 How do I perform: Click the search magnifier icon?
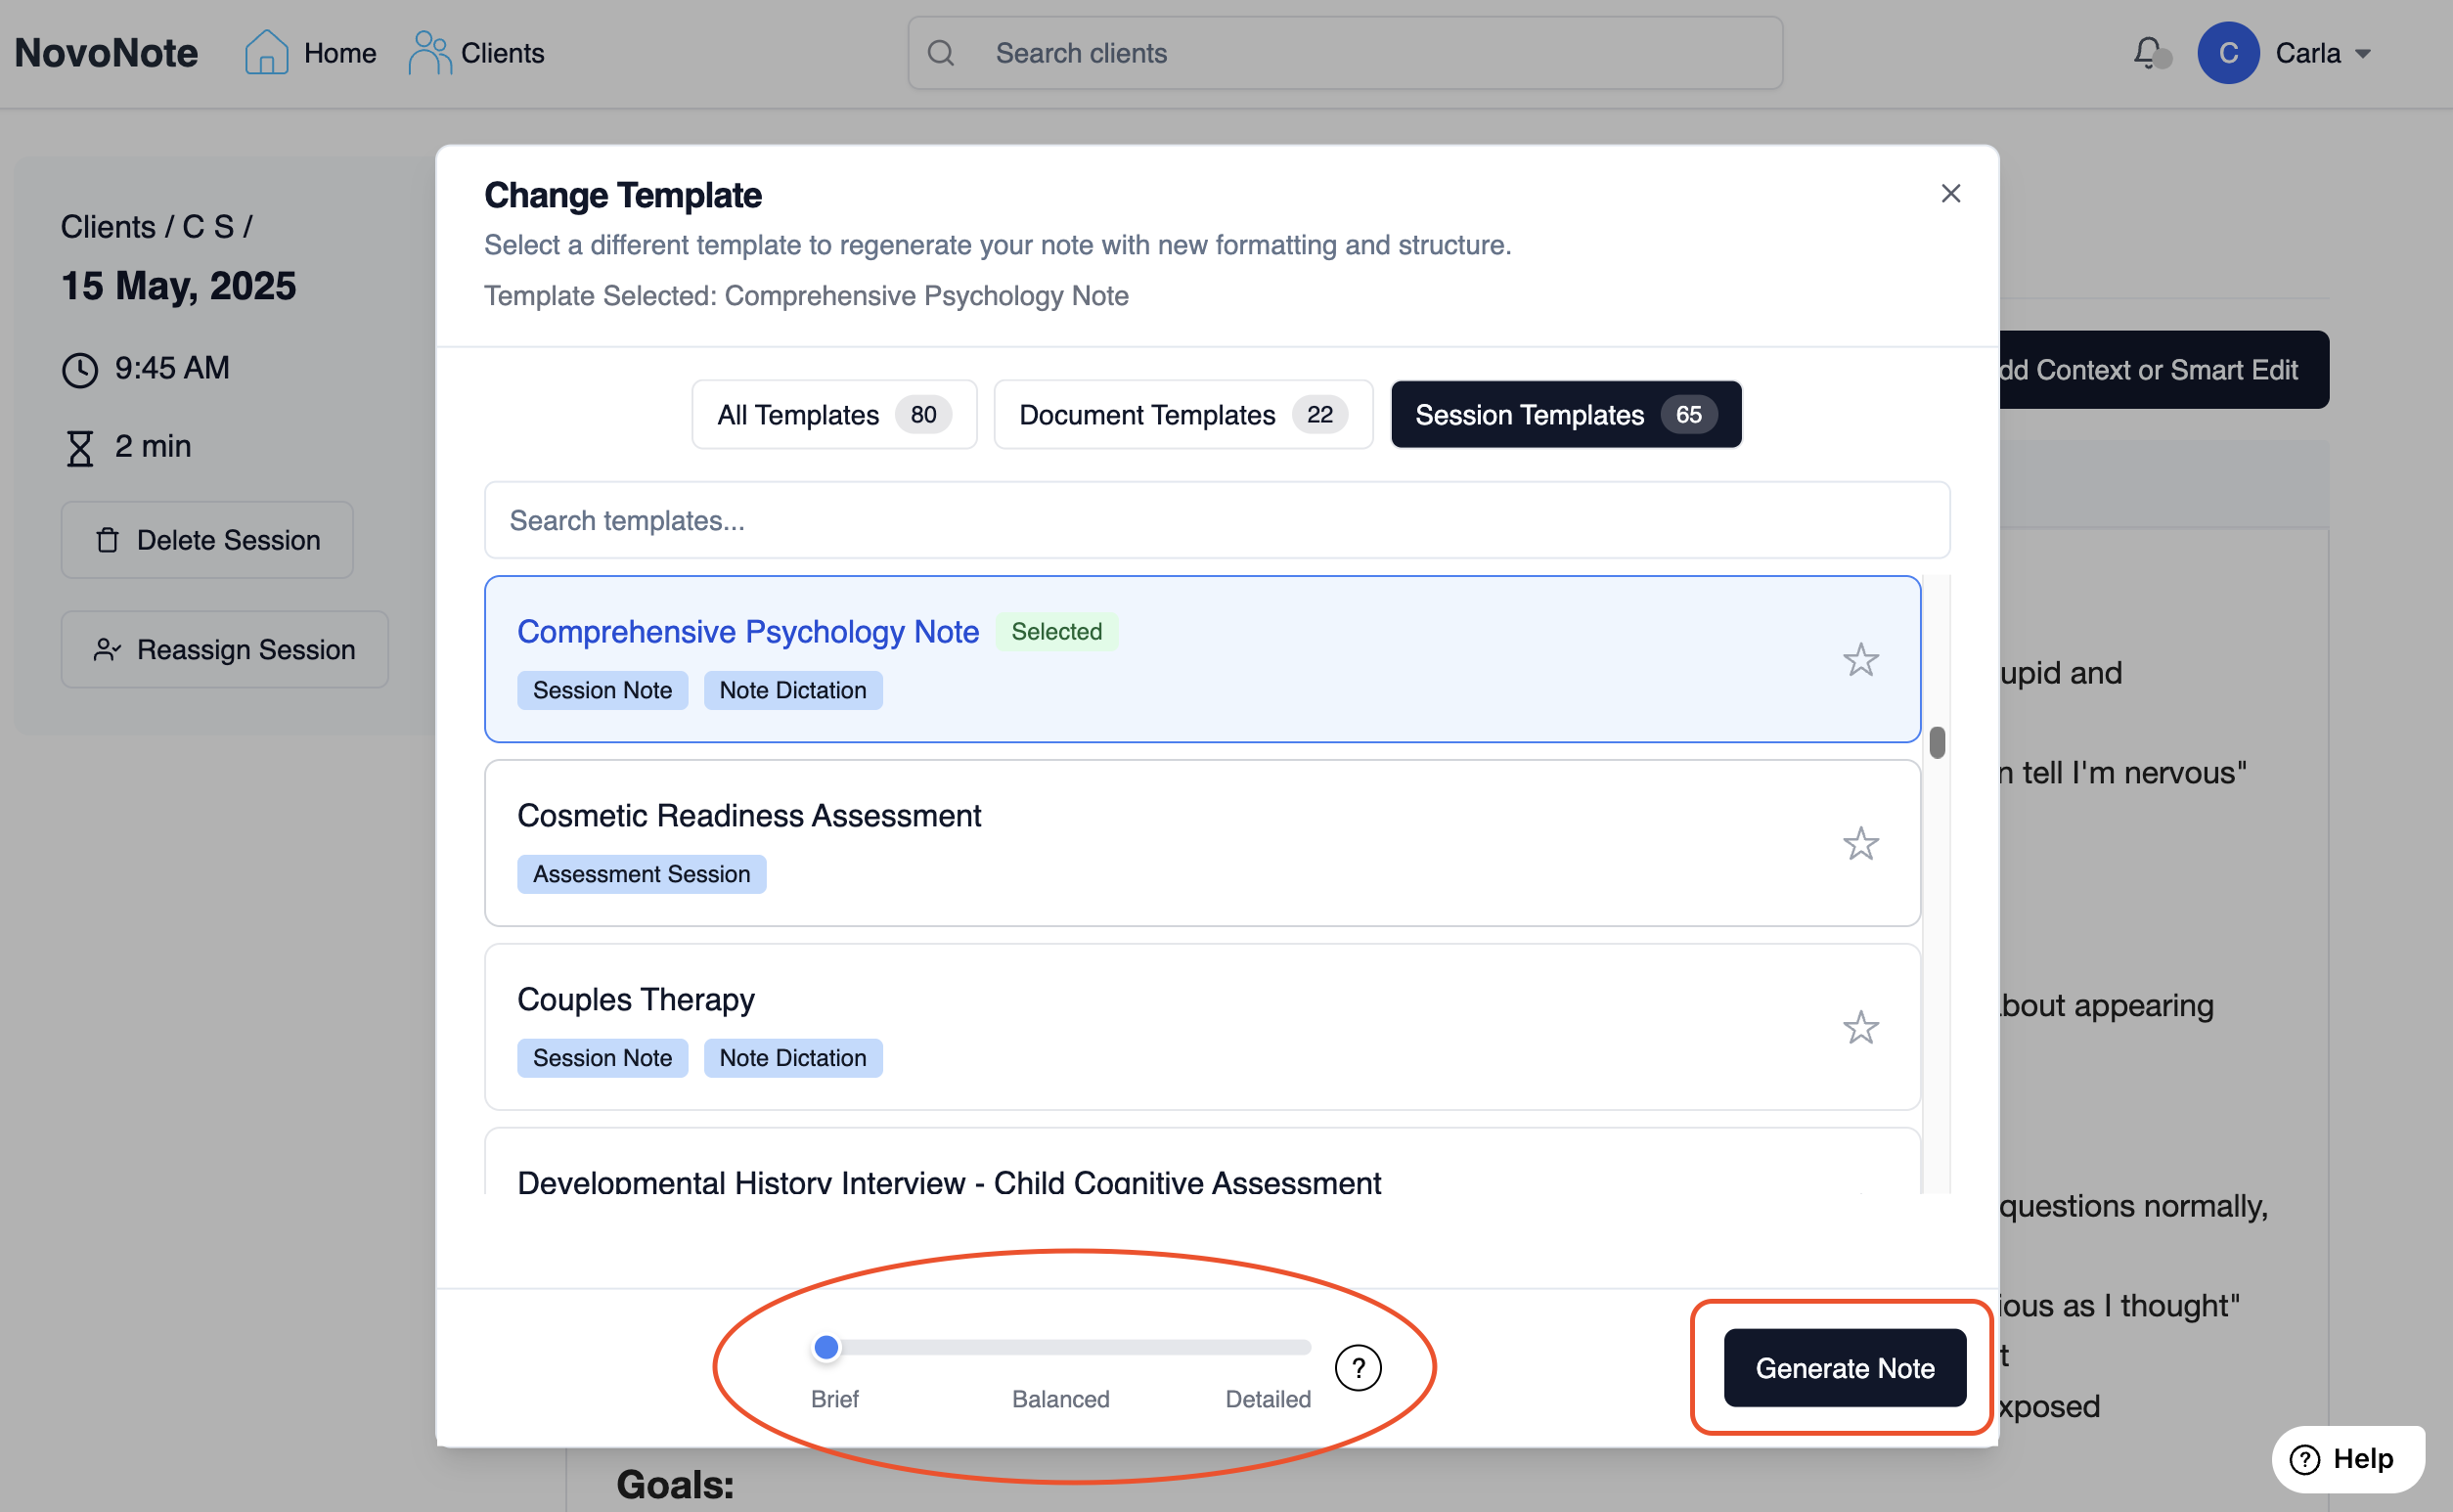point(940,53)
